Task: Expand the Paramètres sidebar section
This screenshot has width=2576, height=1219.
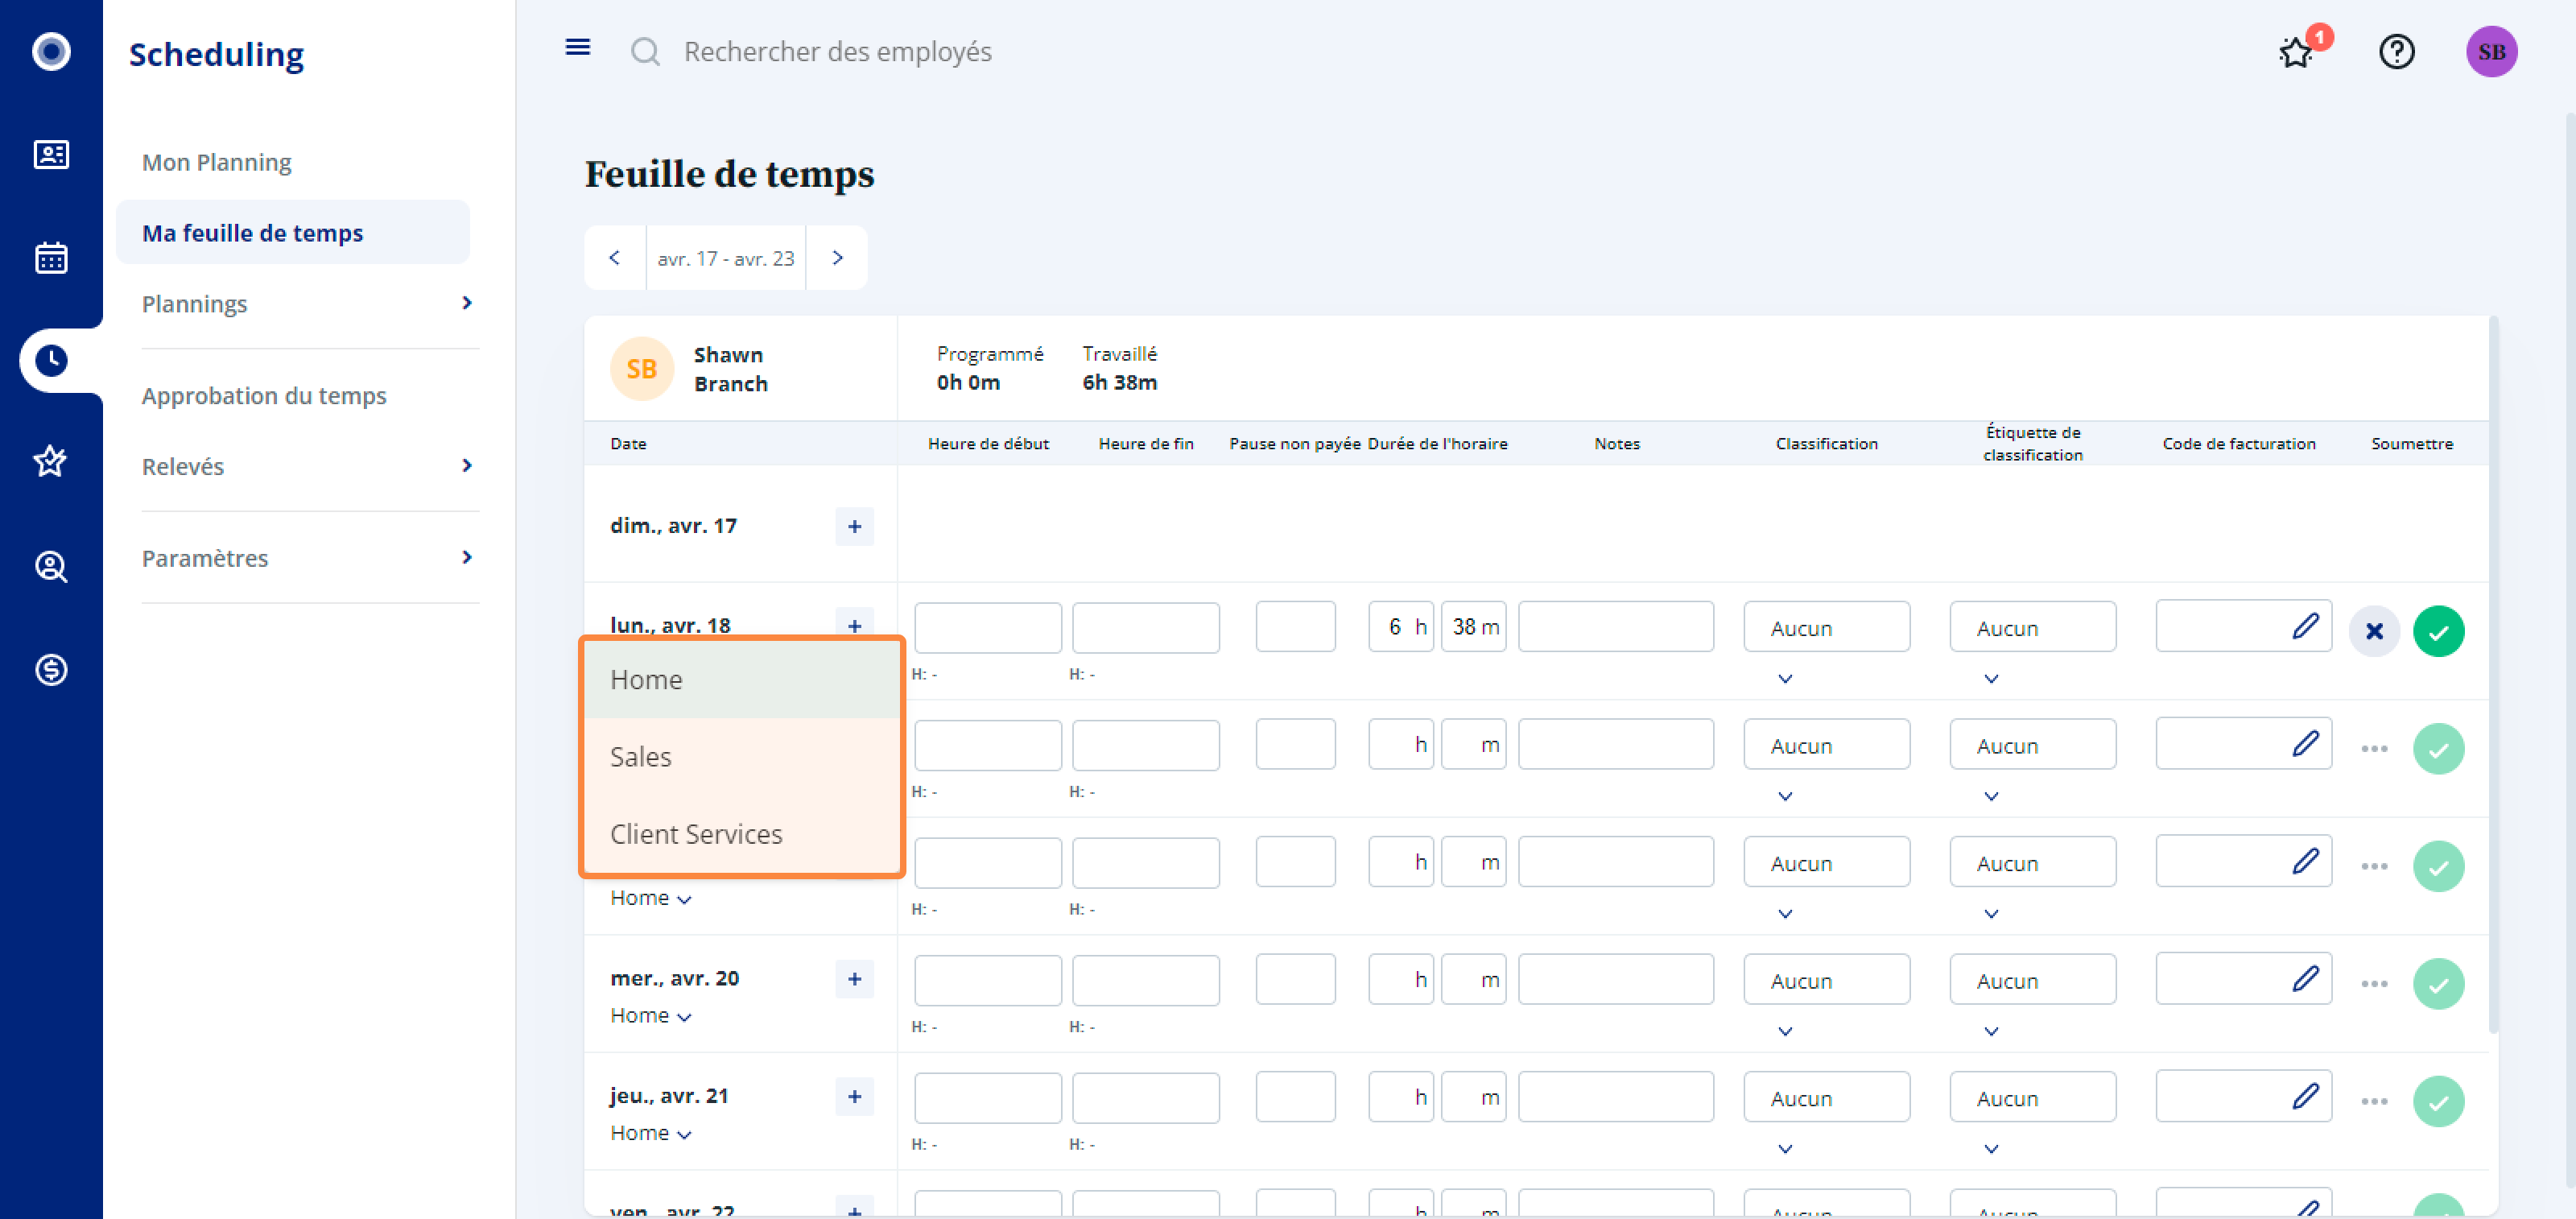Action: (x=310, y=557)
